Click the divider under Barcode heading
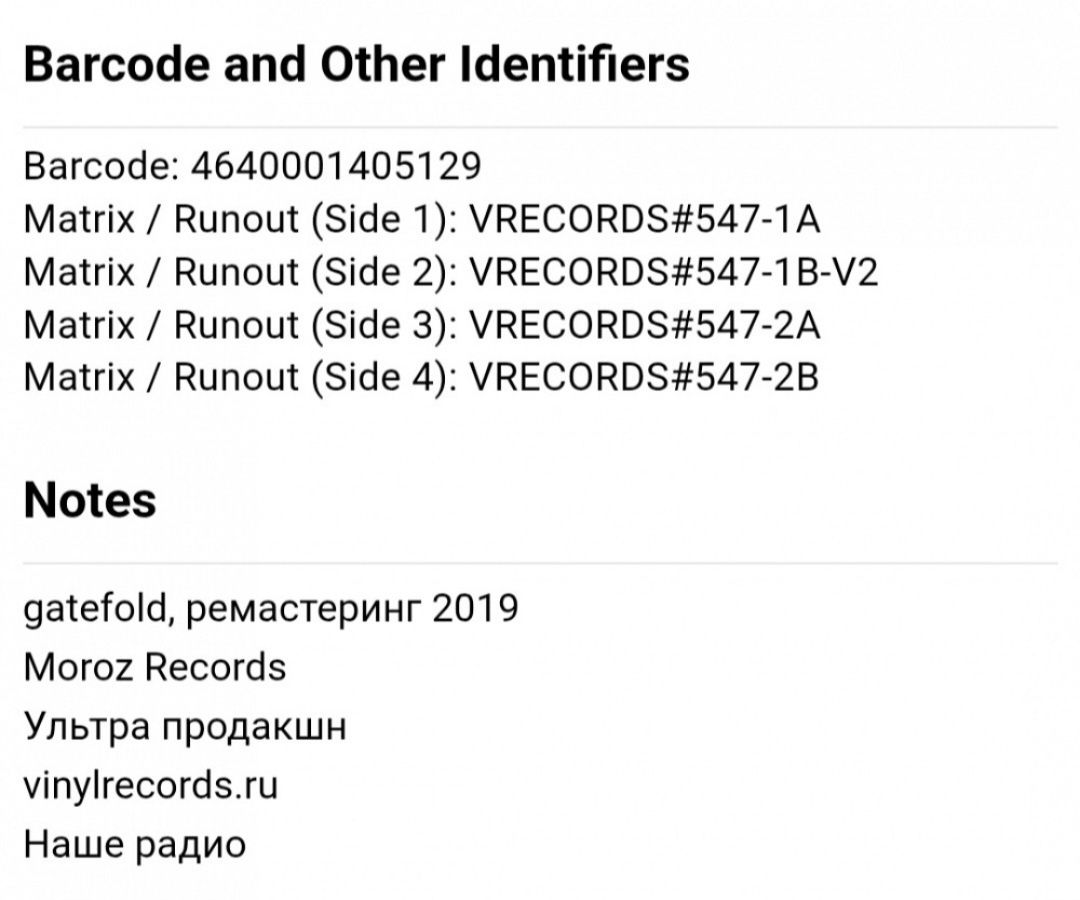 (x=540, y=127)
